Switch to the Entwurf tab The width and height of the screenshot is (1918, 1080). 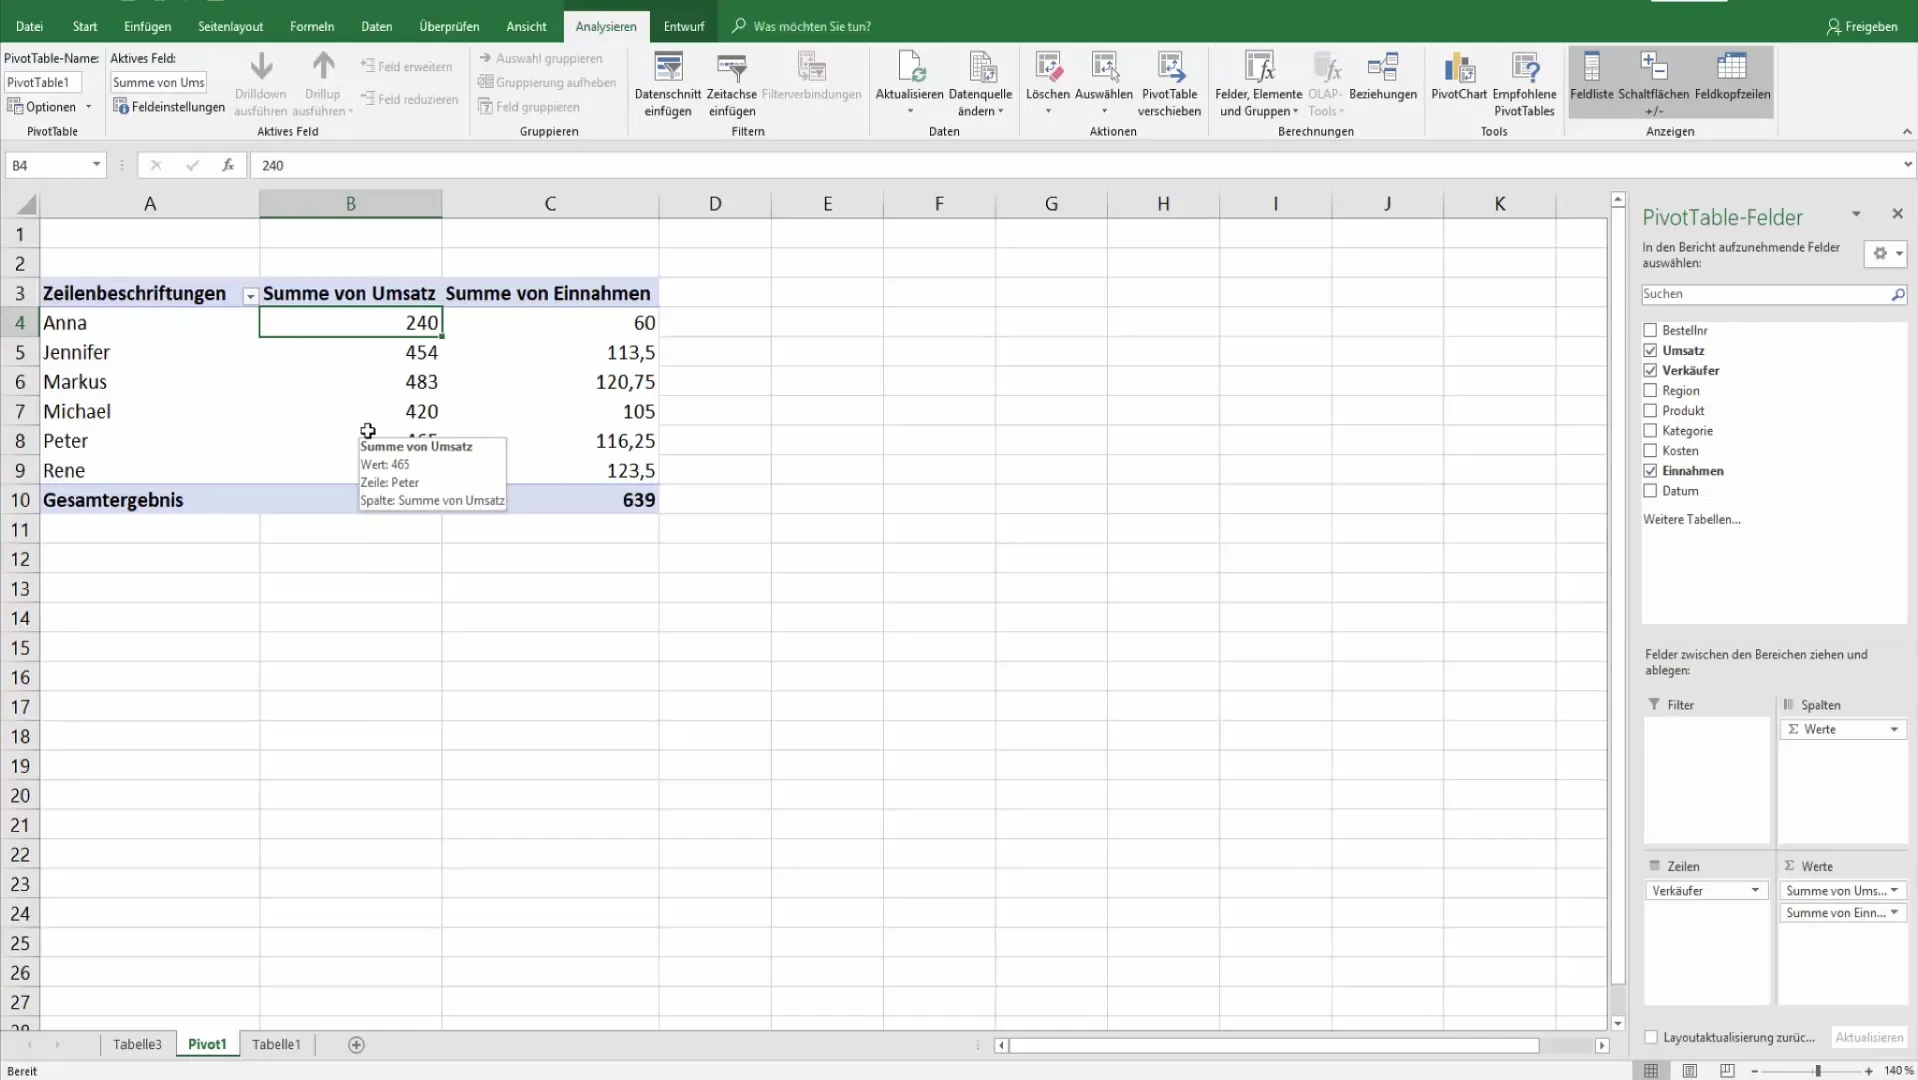(x=684, y=26)
